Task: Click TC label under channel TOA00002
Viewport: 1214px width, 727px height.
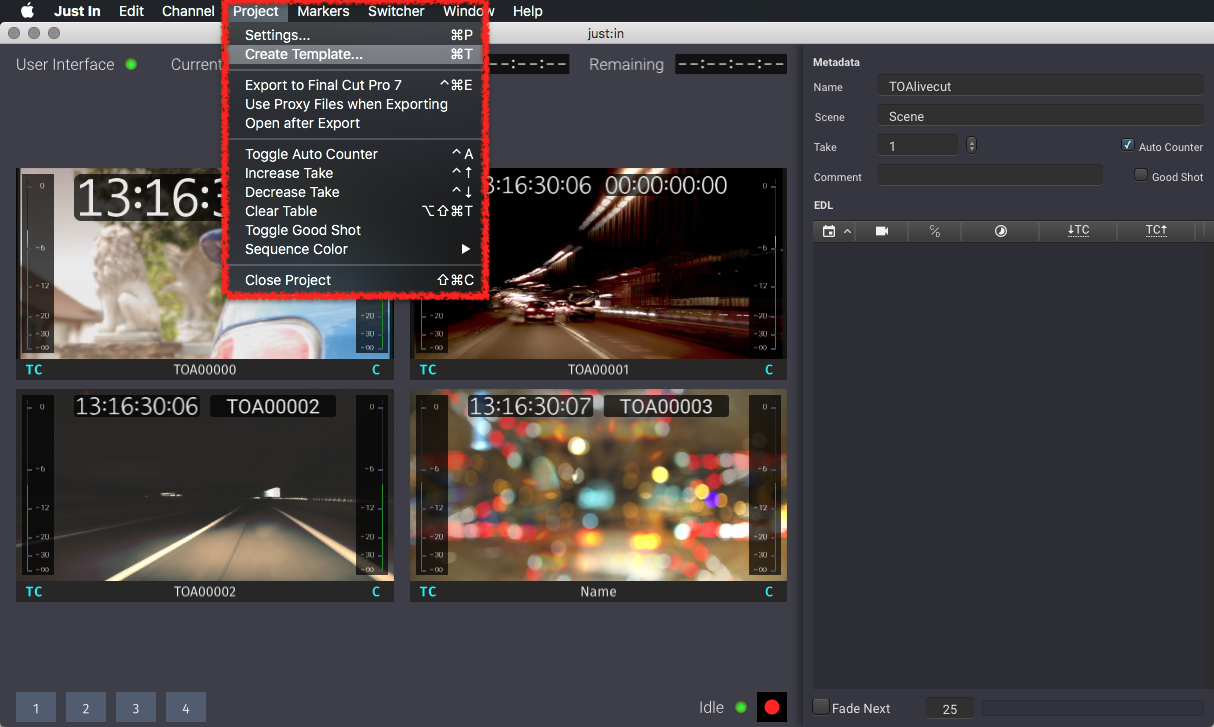Action: (34, 592)
